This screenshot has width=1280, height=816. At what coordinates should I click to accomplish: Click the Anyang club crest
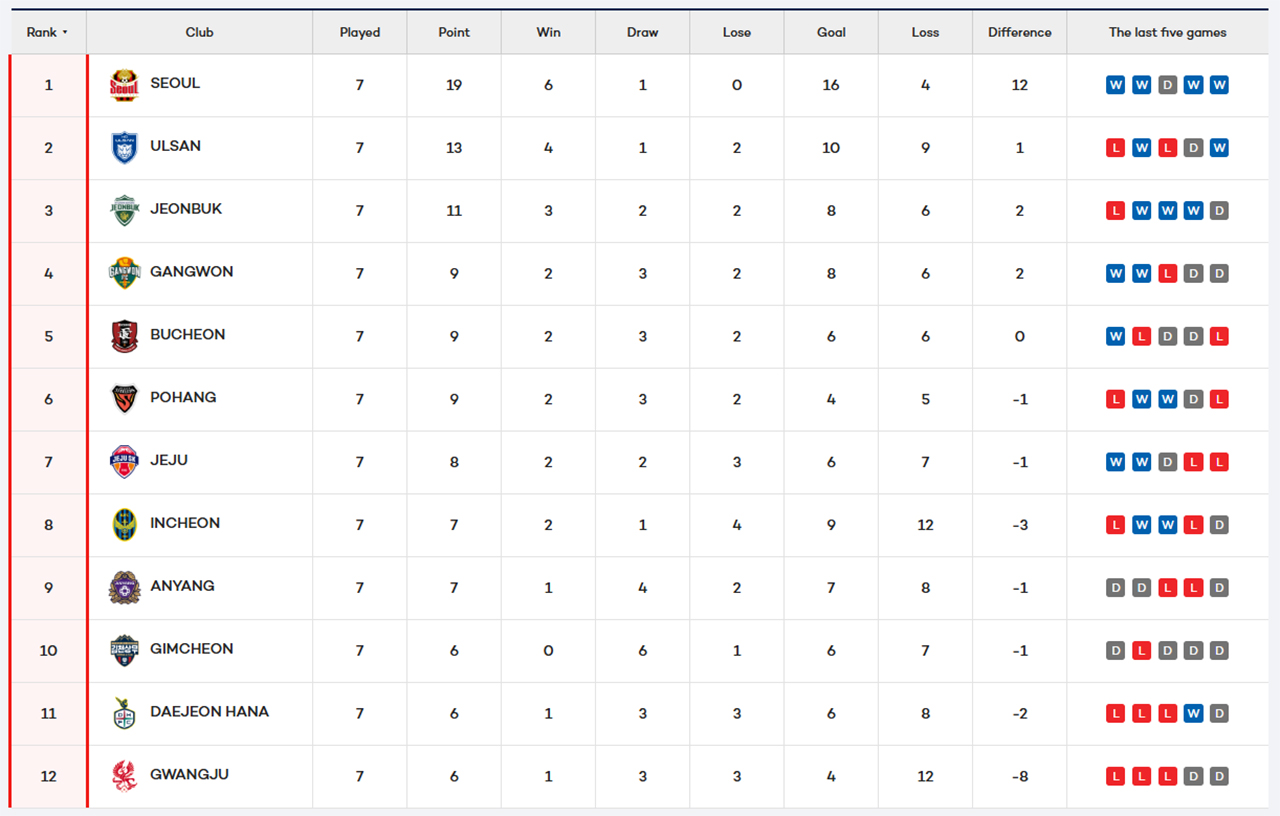(x=124, y=588)
